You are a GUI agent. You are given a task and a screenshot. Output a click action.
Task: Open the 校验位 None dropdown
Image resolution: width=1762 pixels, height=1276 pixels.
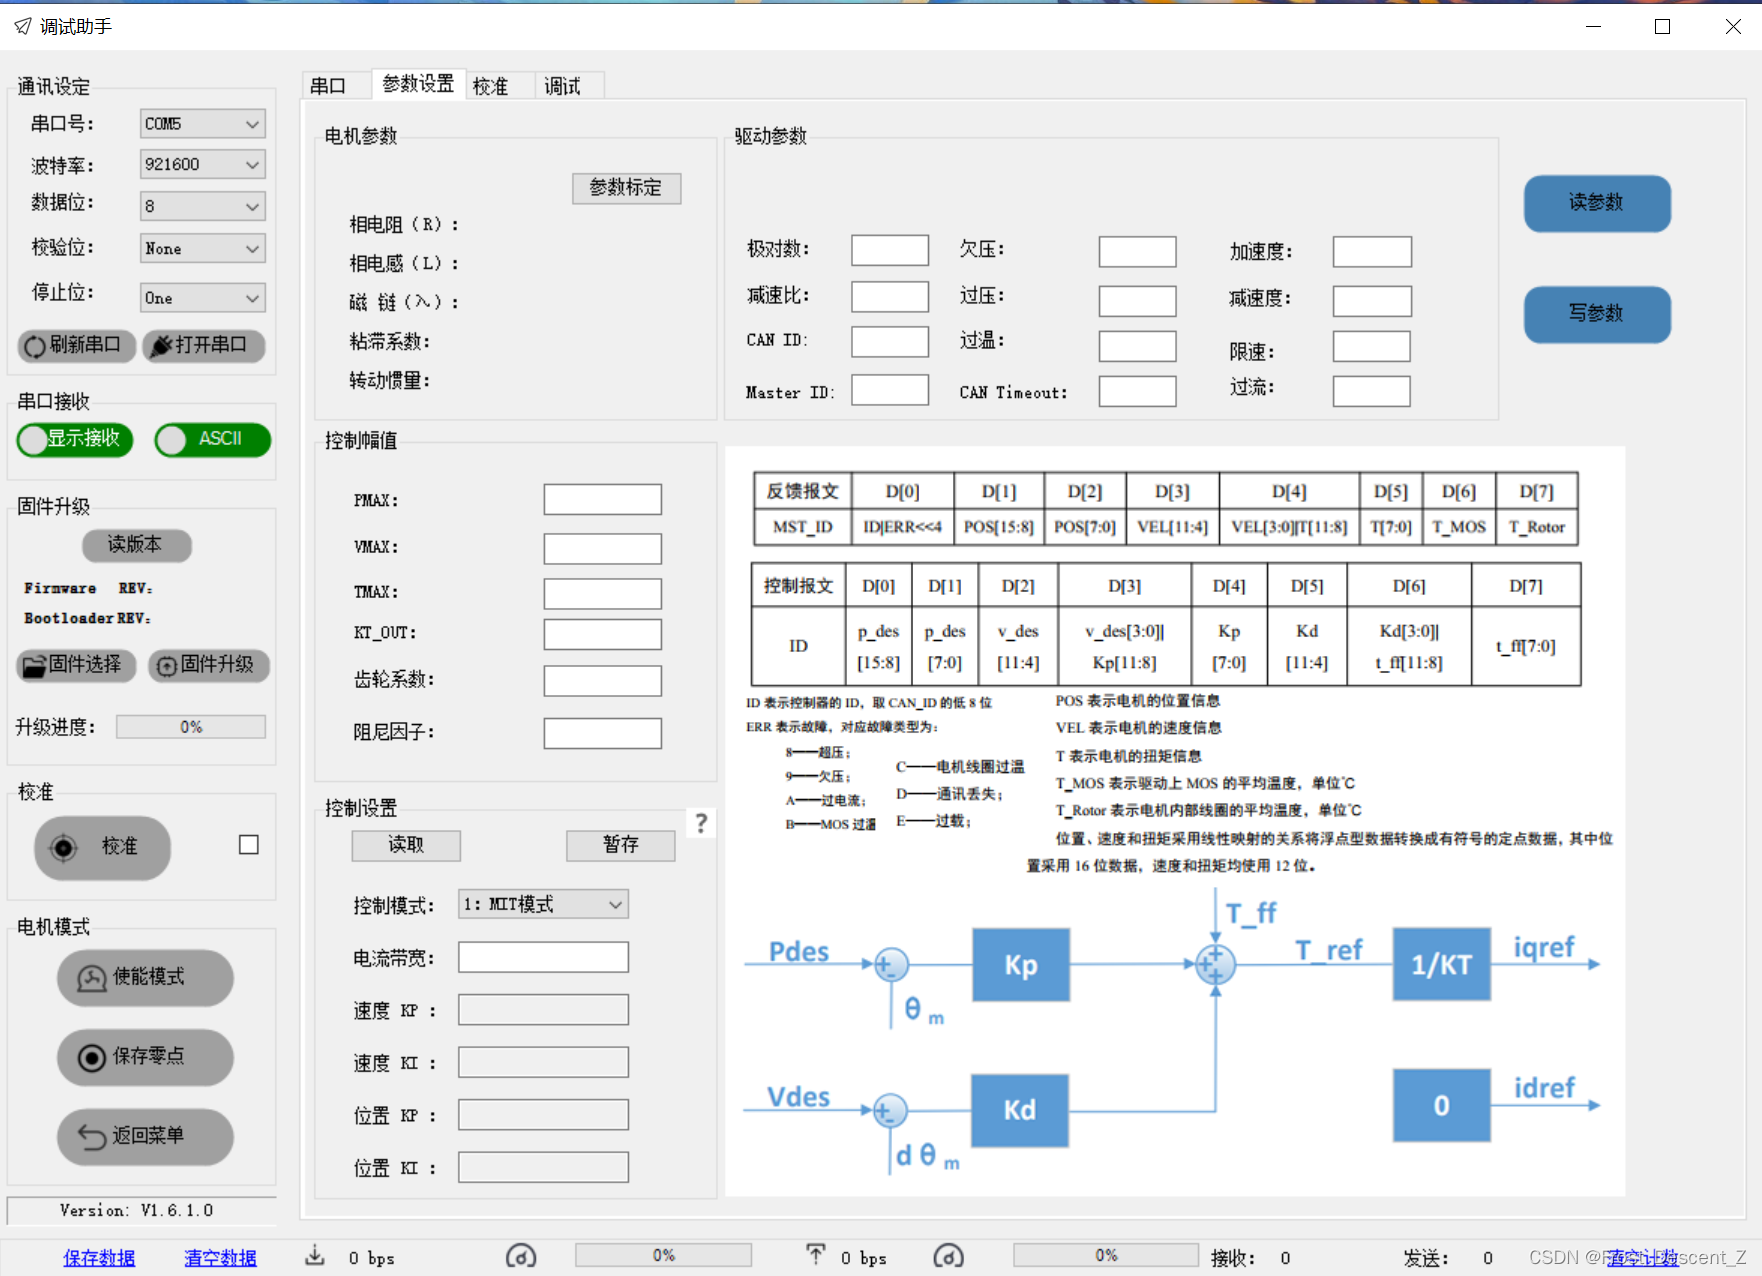203,248
